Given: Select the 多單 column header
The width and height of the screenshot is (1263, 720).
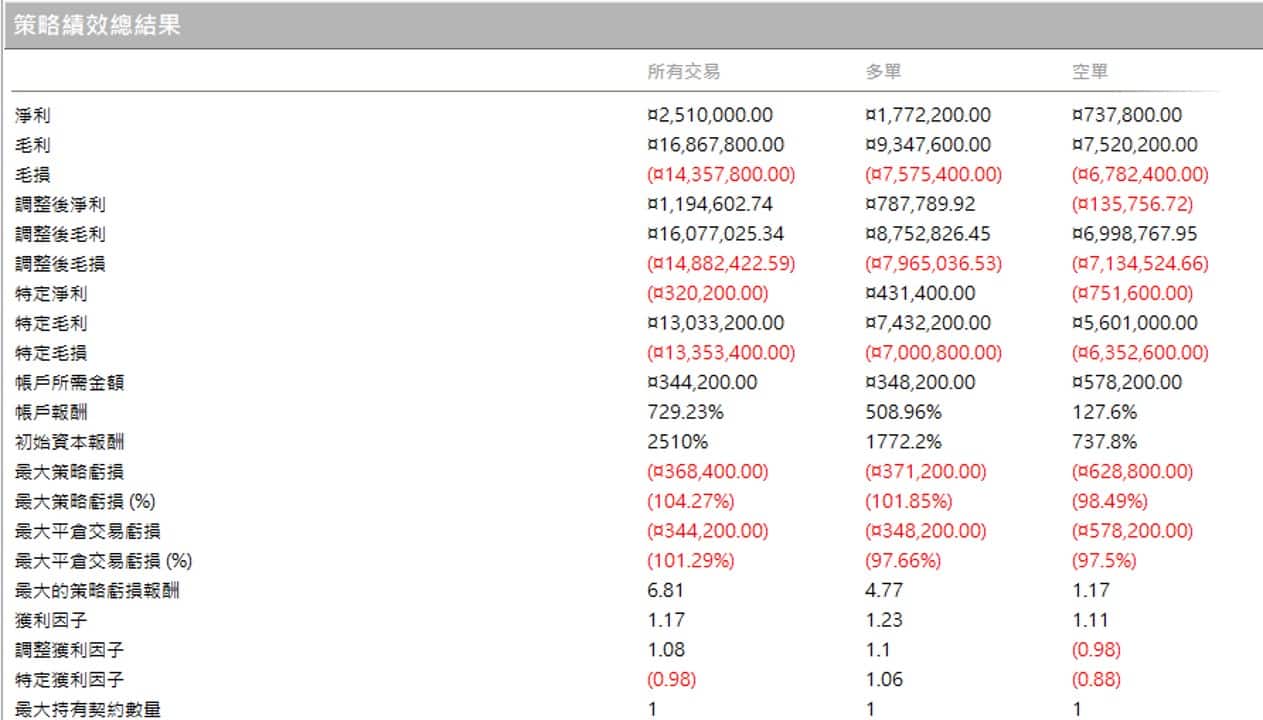Looking at the screenshot, I should point(886,72).
